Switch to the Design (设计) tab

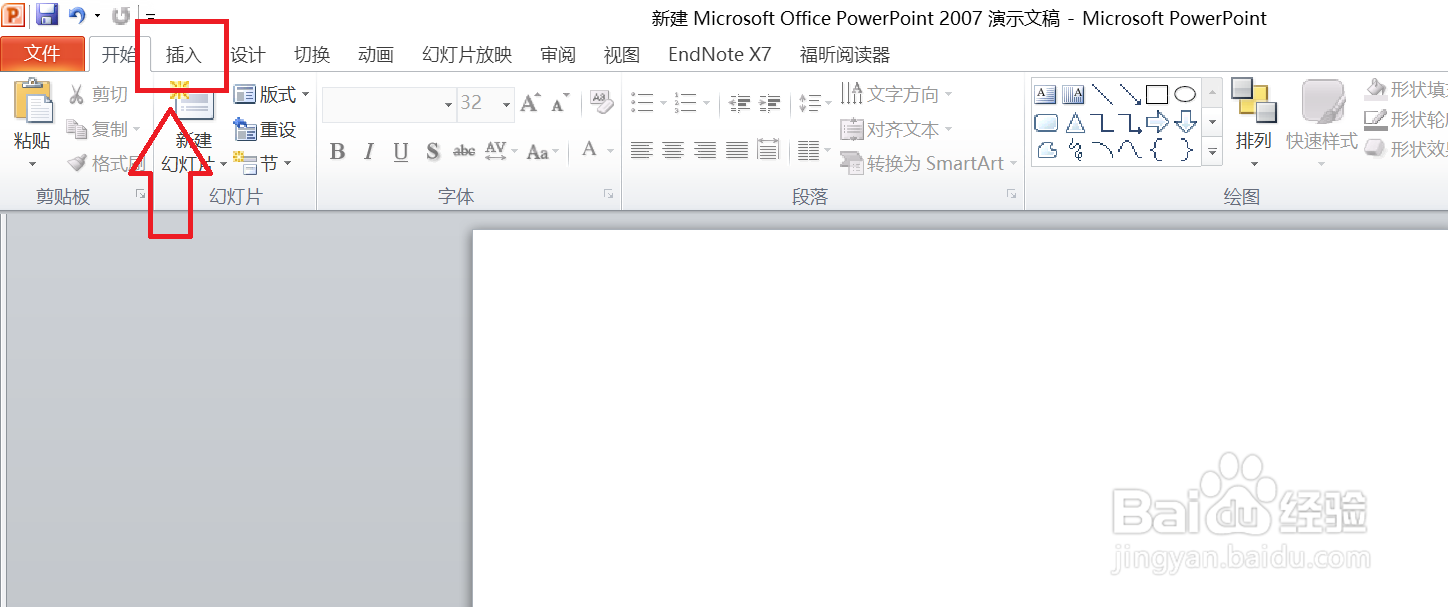(x=248, y=55)
